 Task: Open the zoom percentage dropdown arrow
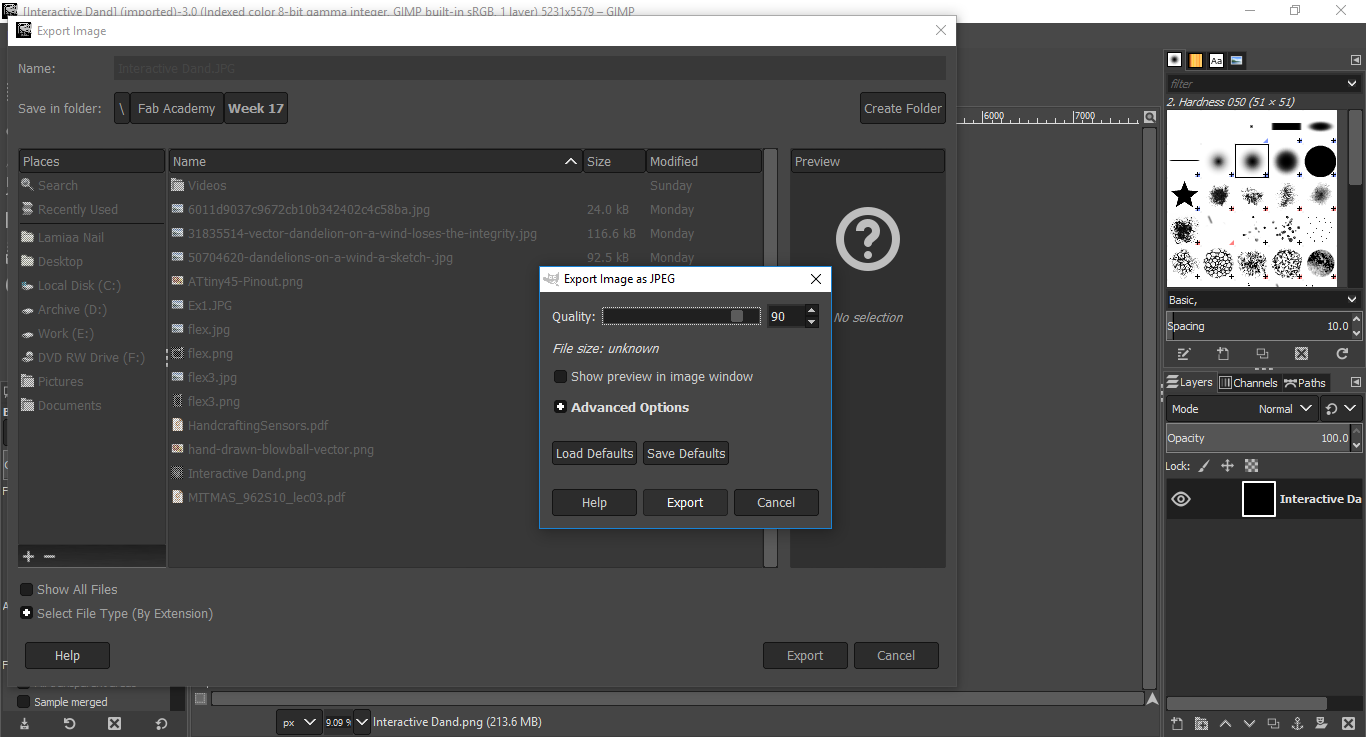point(361,722)
